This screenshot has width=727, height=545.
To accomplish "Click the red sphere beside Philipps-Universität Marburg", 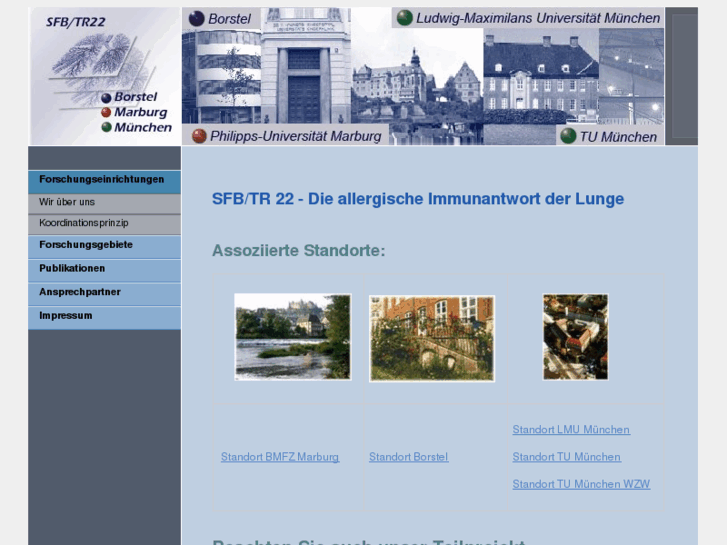I will 199,136.
